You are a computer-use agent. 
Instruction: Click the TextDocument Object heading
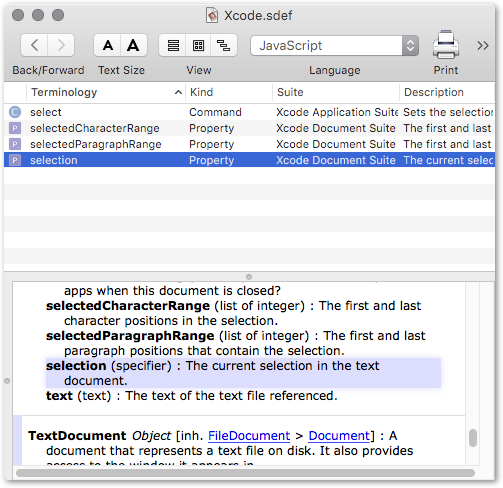(99, 436)
